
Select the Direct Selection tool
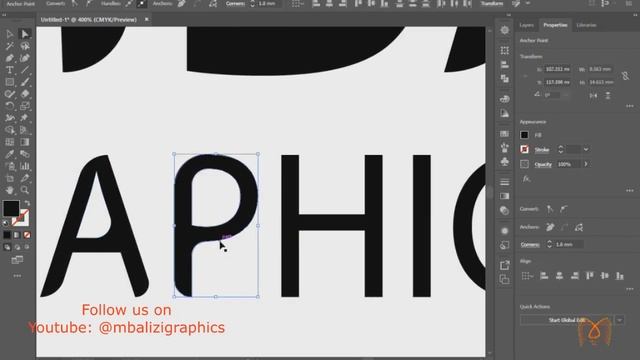click(25, 34)
